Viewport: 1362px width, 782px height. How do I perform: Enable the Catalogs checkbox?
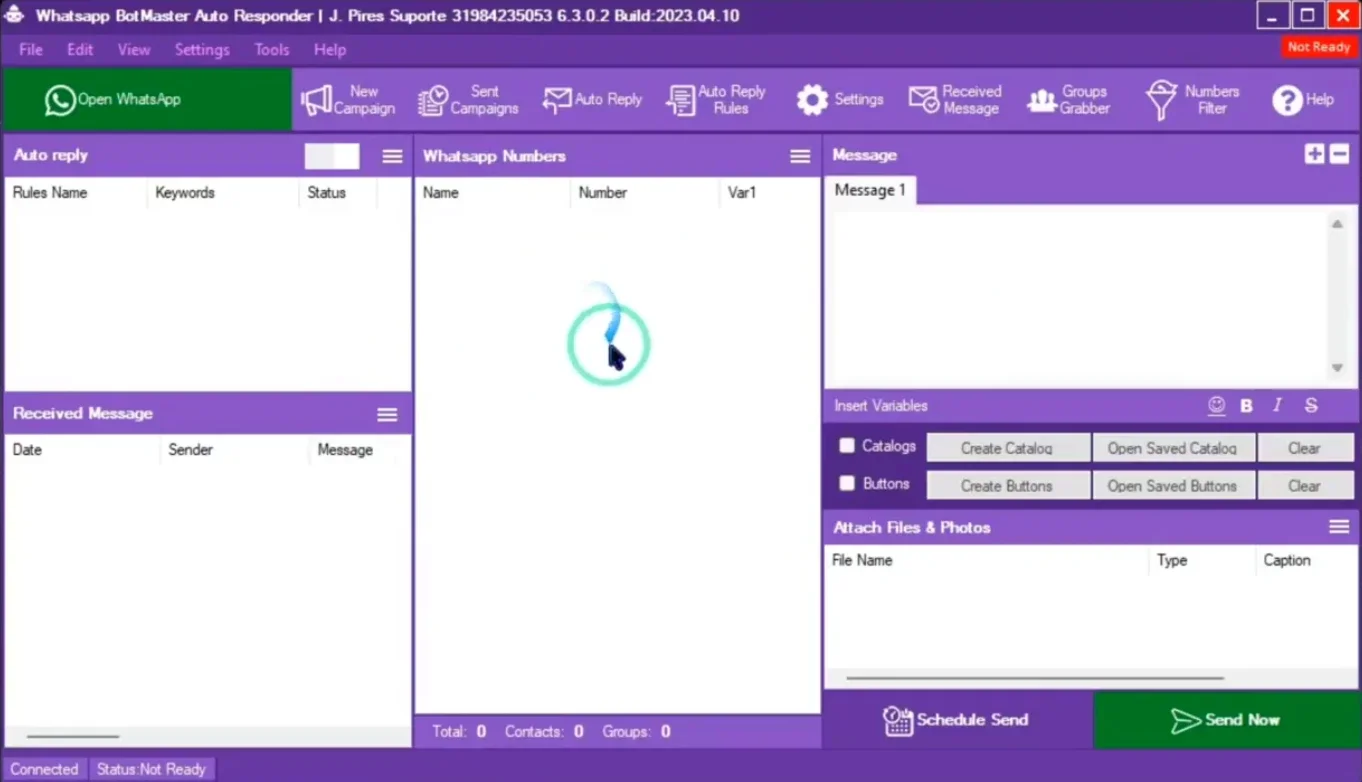click(x=847, y=446)
